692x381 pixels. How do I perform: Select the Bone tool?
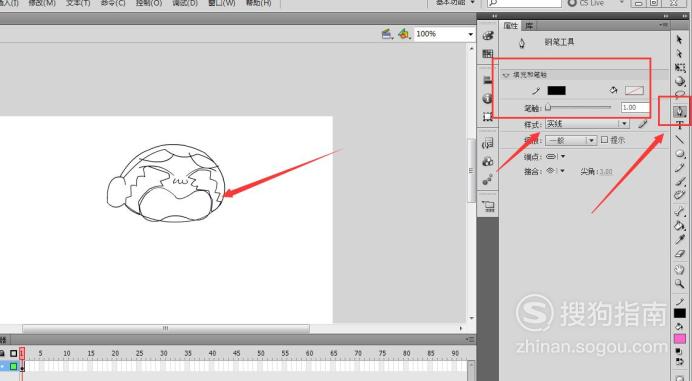(680, 212)
